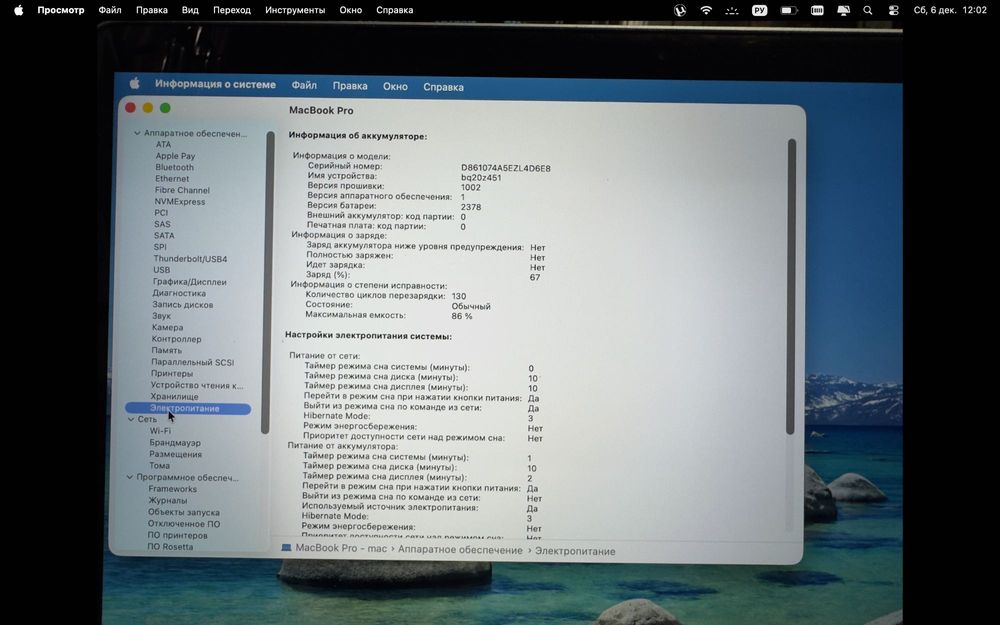
Task: Click the cycle count value 130
Action: [459, 297]
